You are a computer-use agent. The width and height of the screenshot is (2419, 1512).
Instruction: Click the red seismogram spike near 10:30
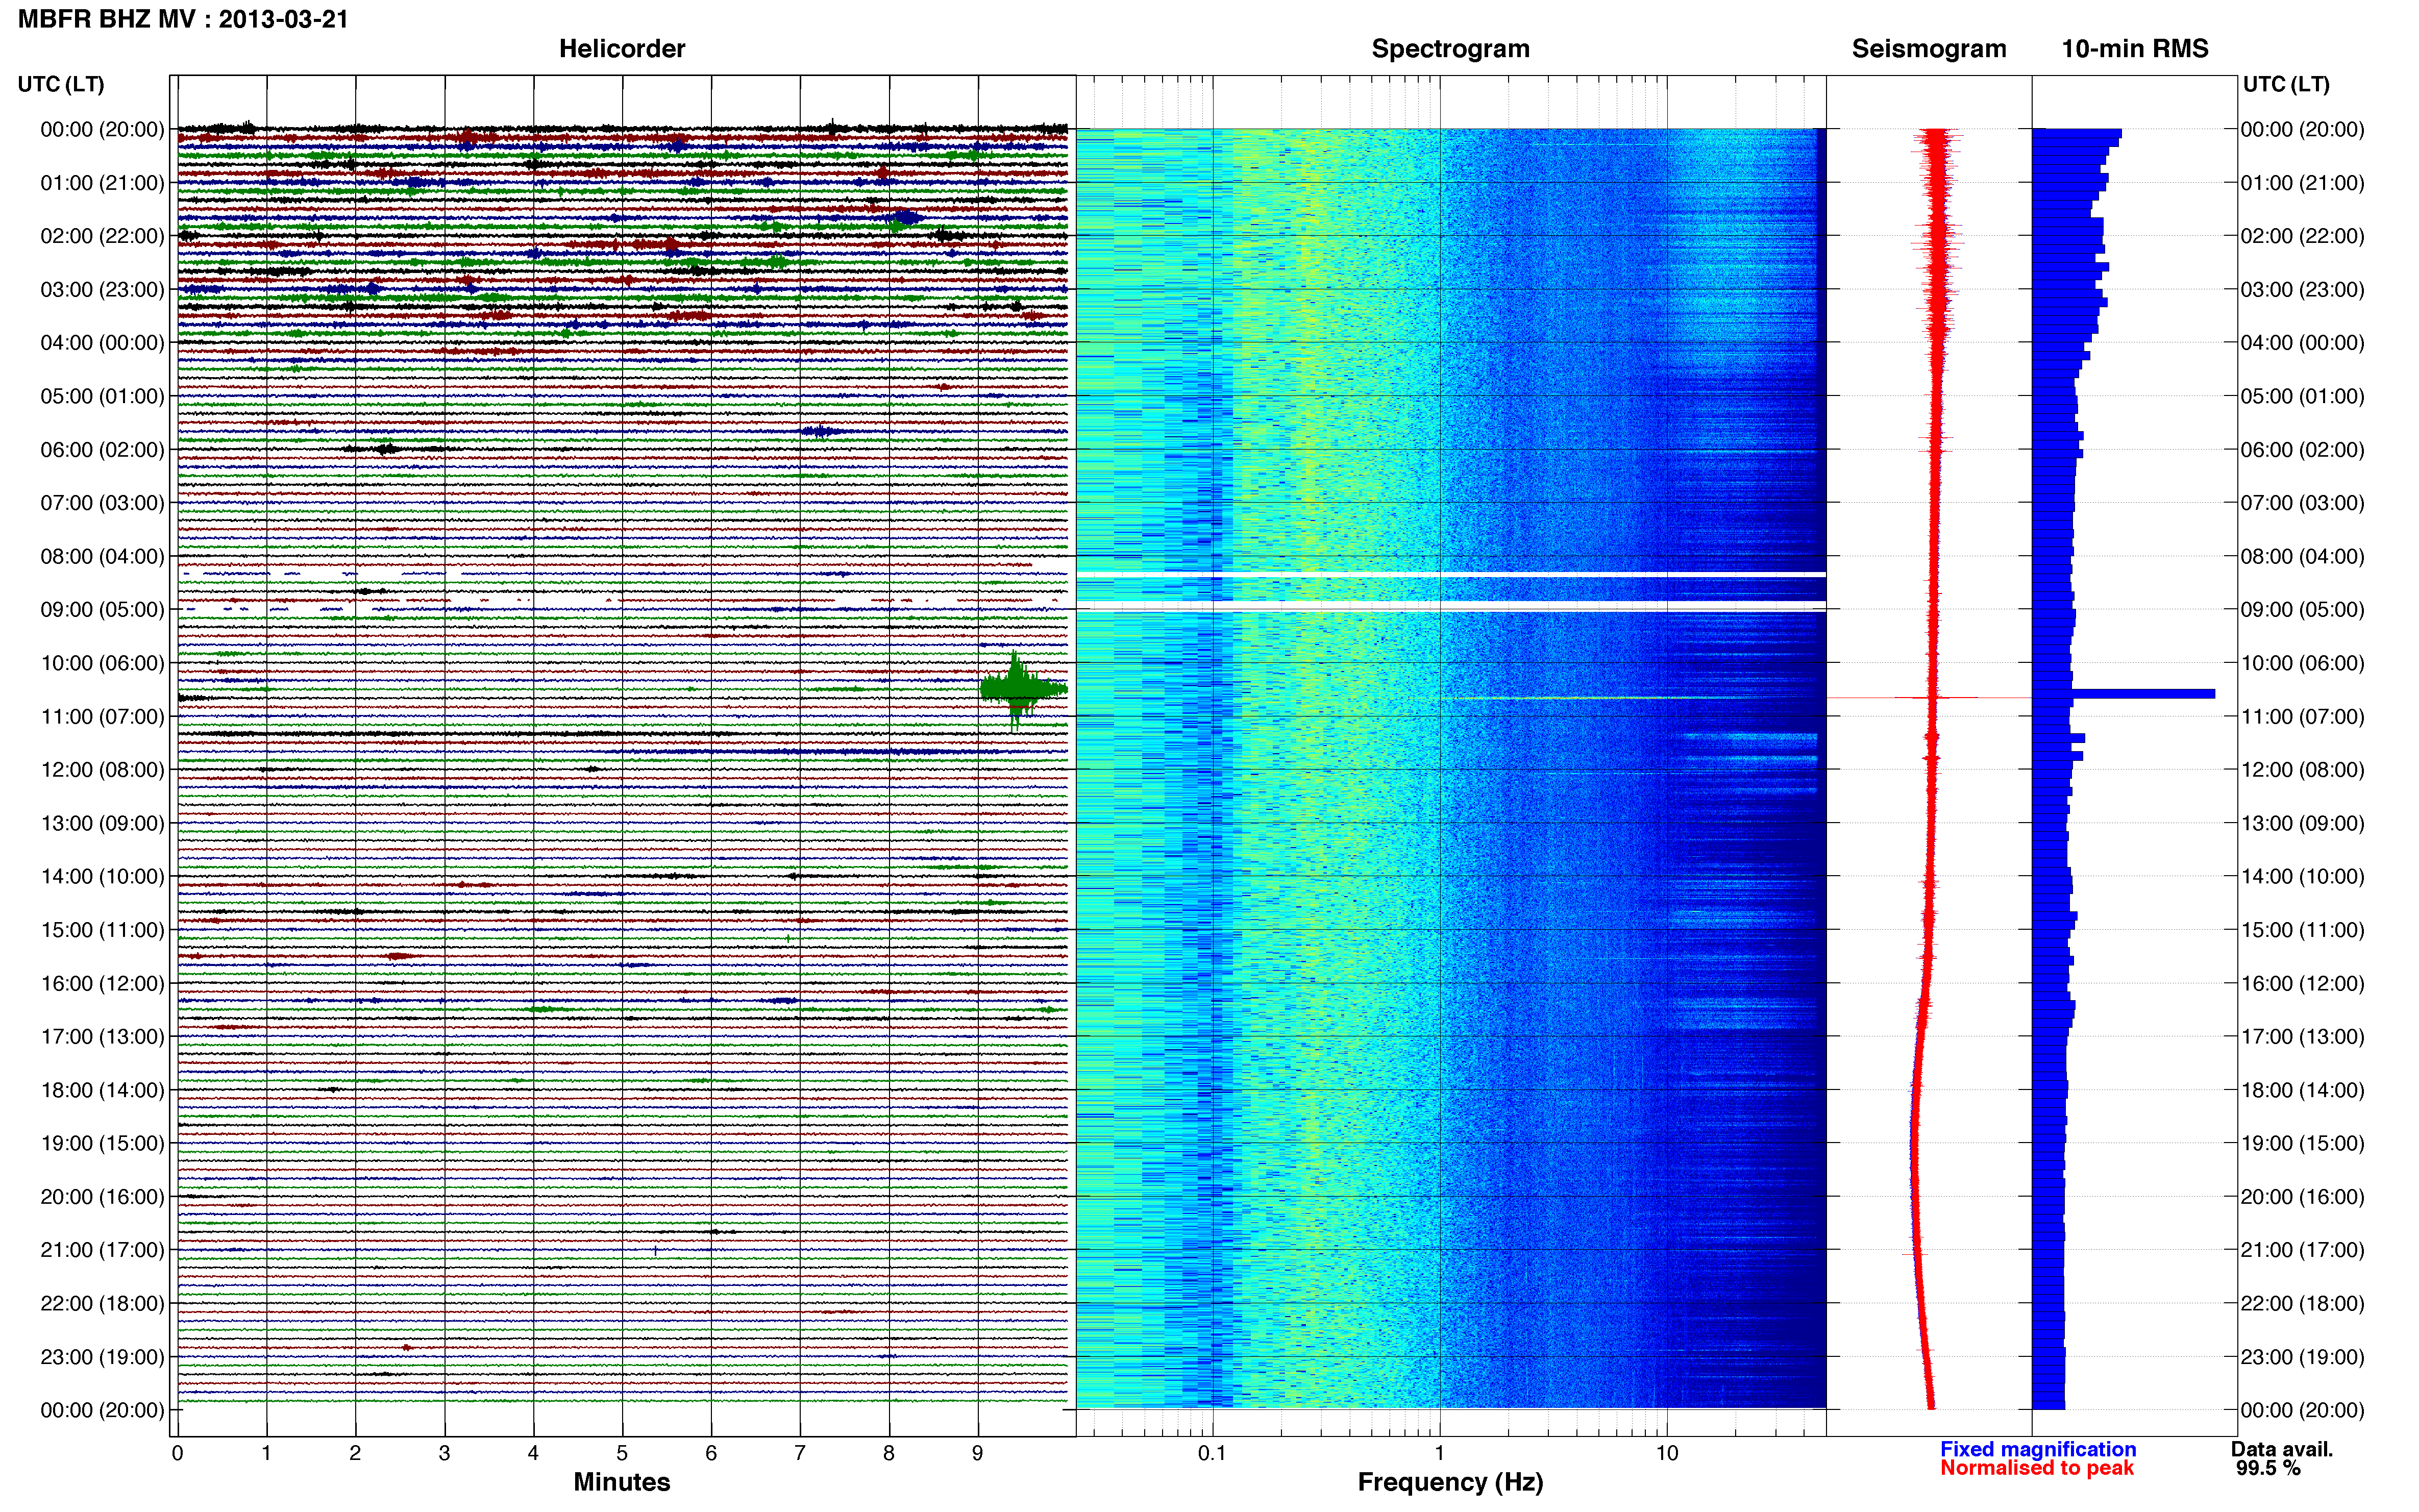point(1930,697)
